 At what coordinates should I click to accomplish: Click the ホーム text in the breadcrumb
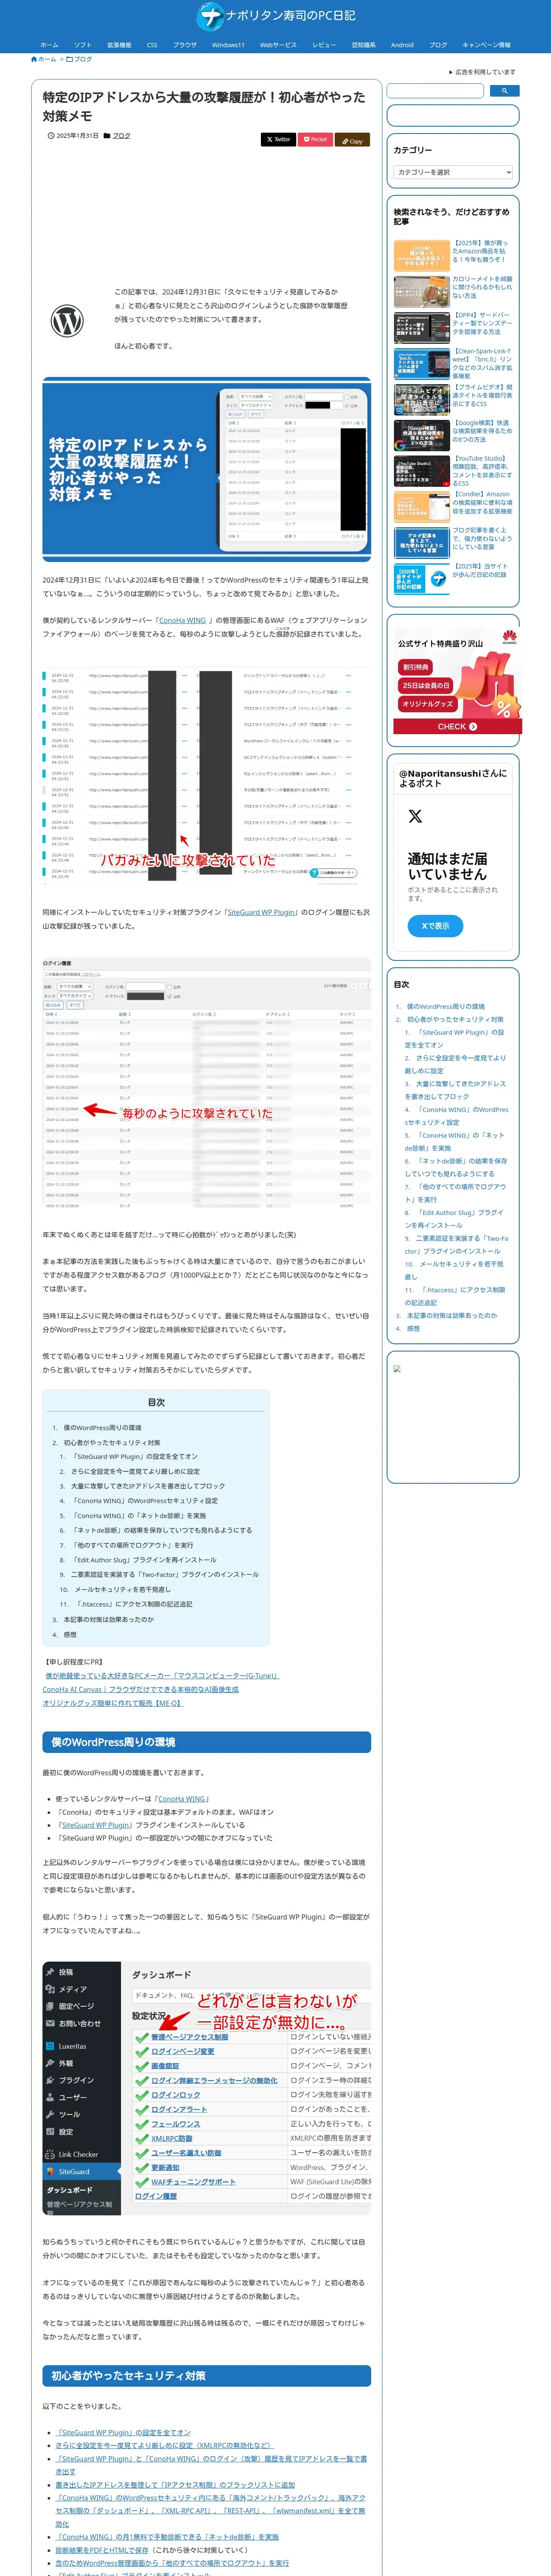(47, 59)
